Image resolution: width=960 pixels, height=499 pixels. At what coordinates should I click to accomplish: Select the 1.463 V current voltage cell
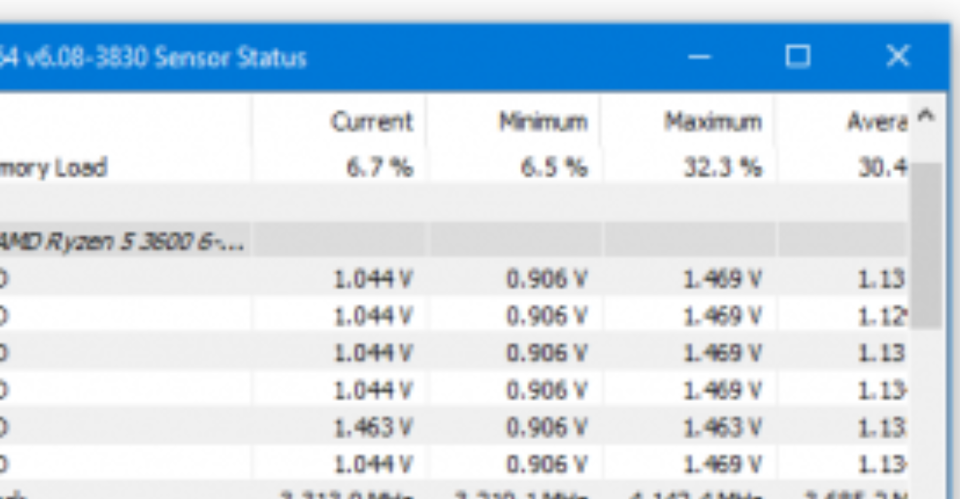373,427
